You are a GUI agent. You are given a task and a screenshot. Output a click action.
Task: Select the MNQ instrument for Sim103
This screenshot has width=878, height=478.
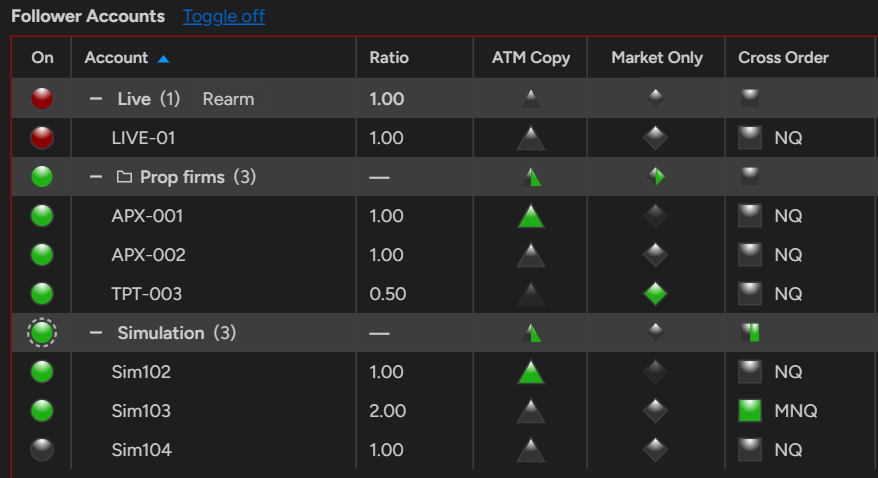coord(796,411)
